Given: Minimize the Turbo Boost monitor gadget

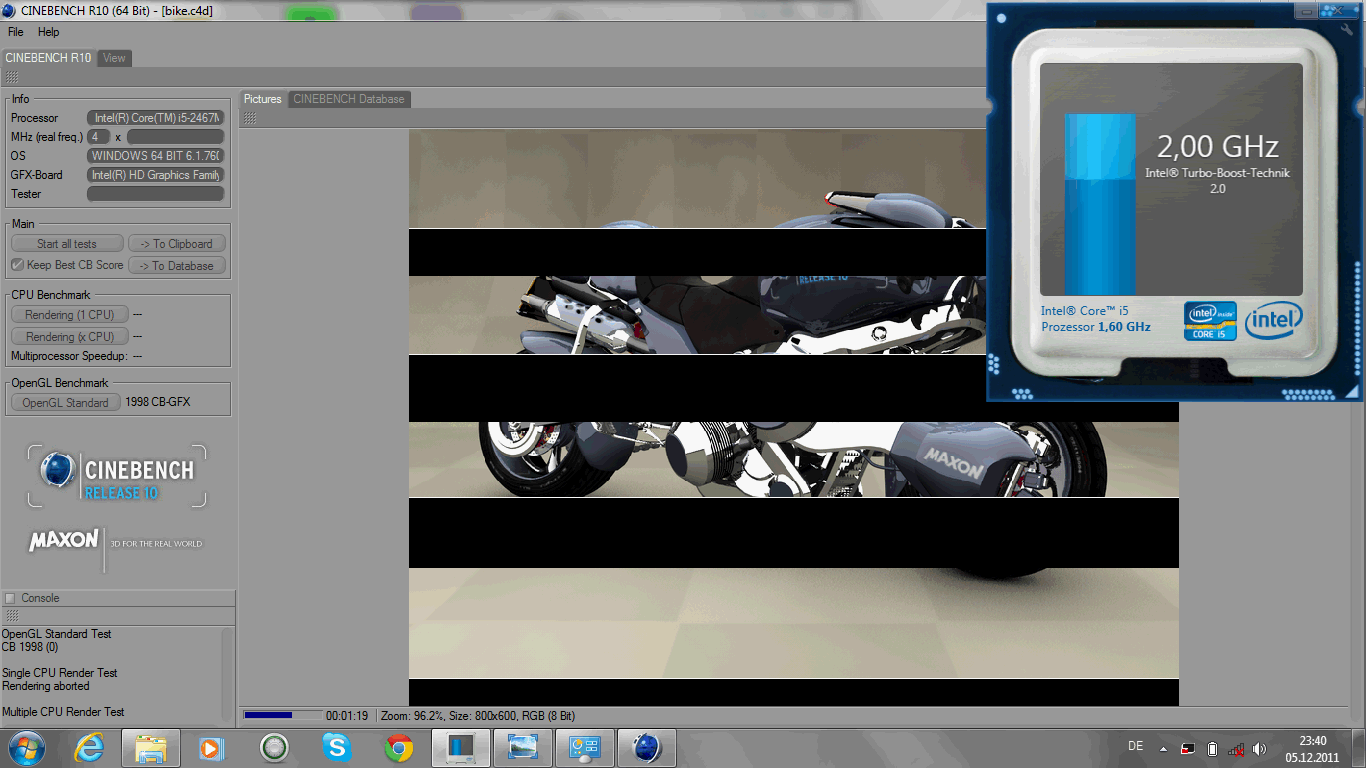Looking at the screenshot, I should pyautogui.click(x=1306, y=11).
